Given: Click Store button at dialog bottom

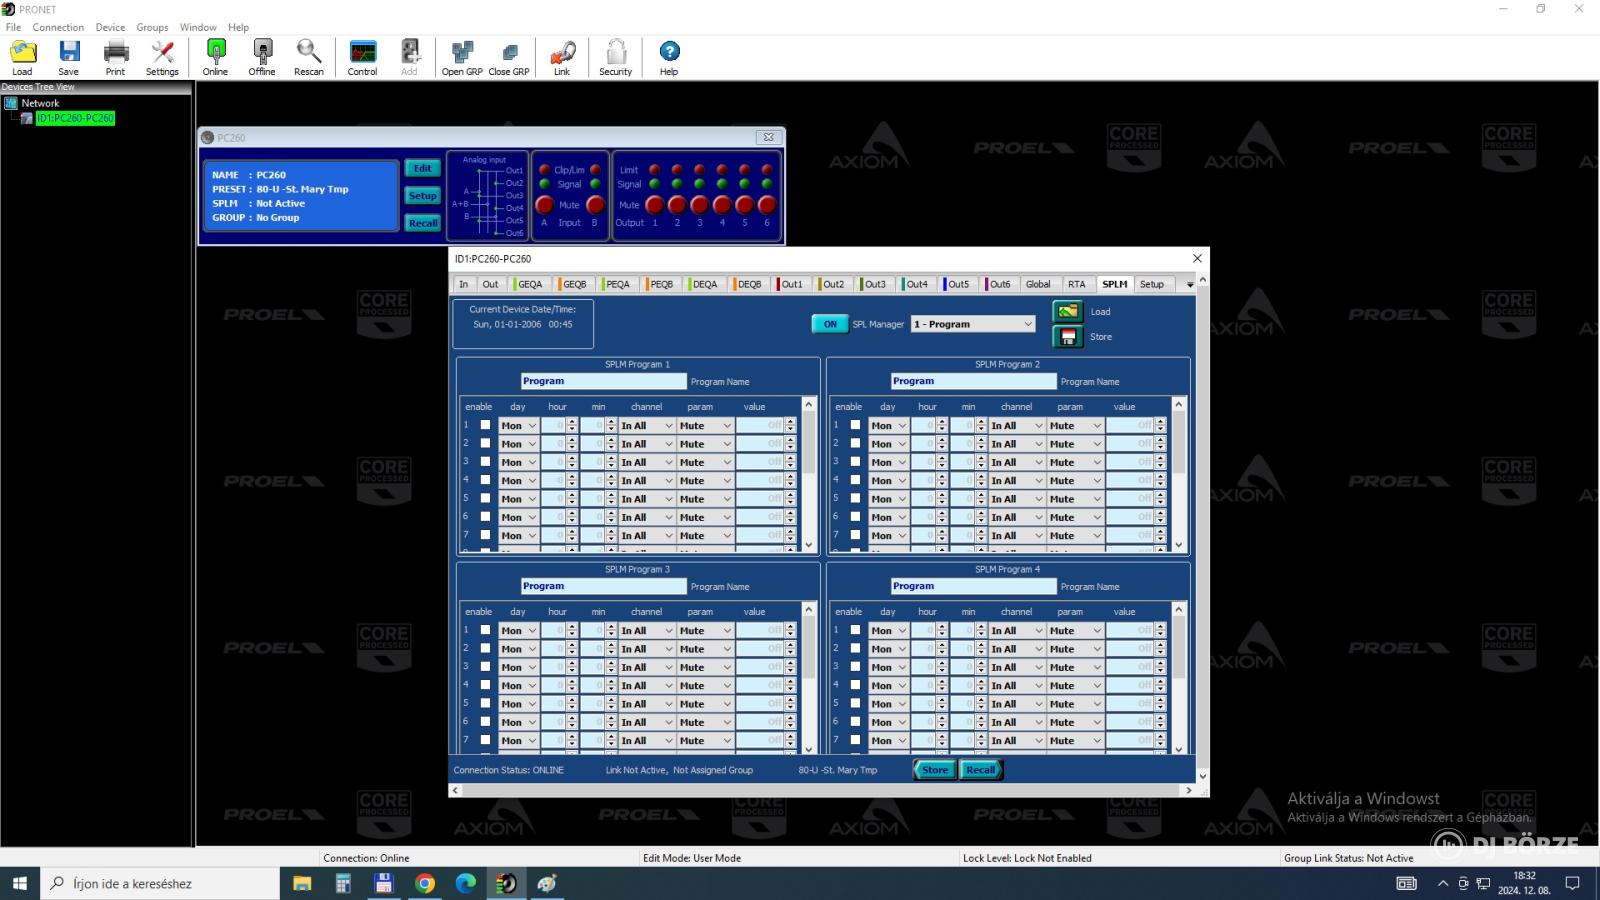Looking at the screenshot, I should coord(935,770).
